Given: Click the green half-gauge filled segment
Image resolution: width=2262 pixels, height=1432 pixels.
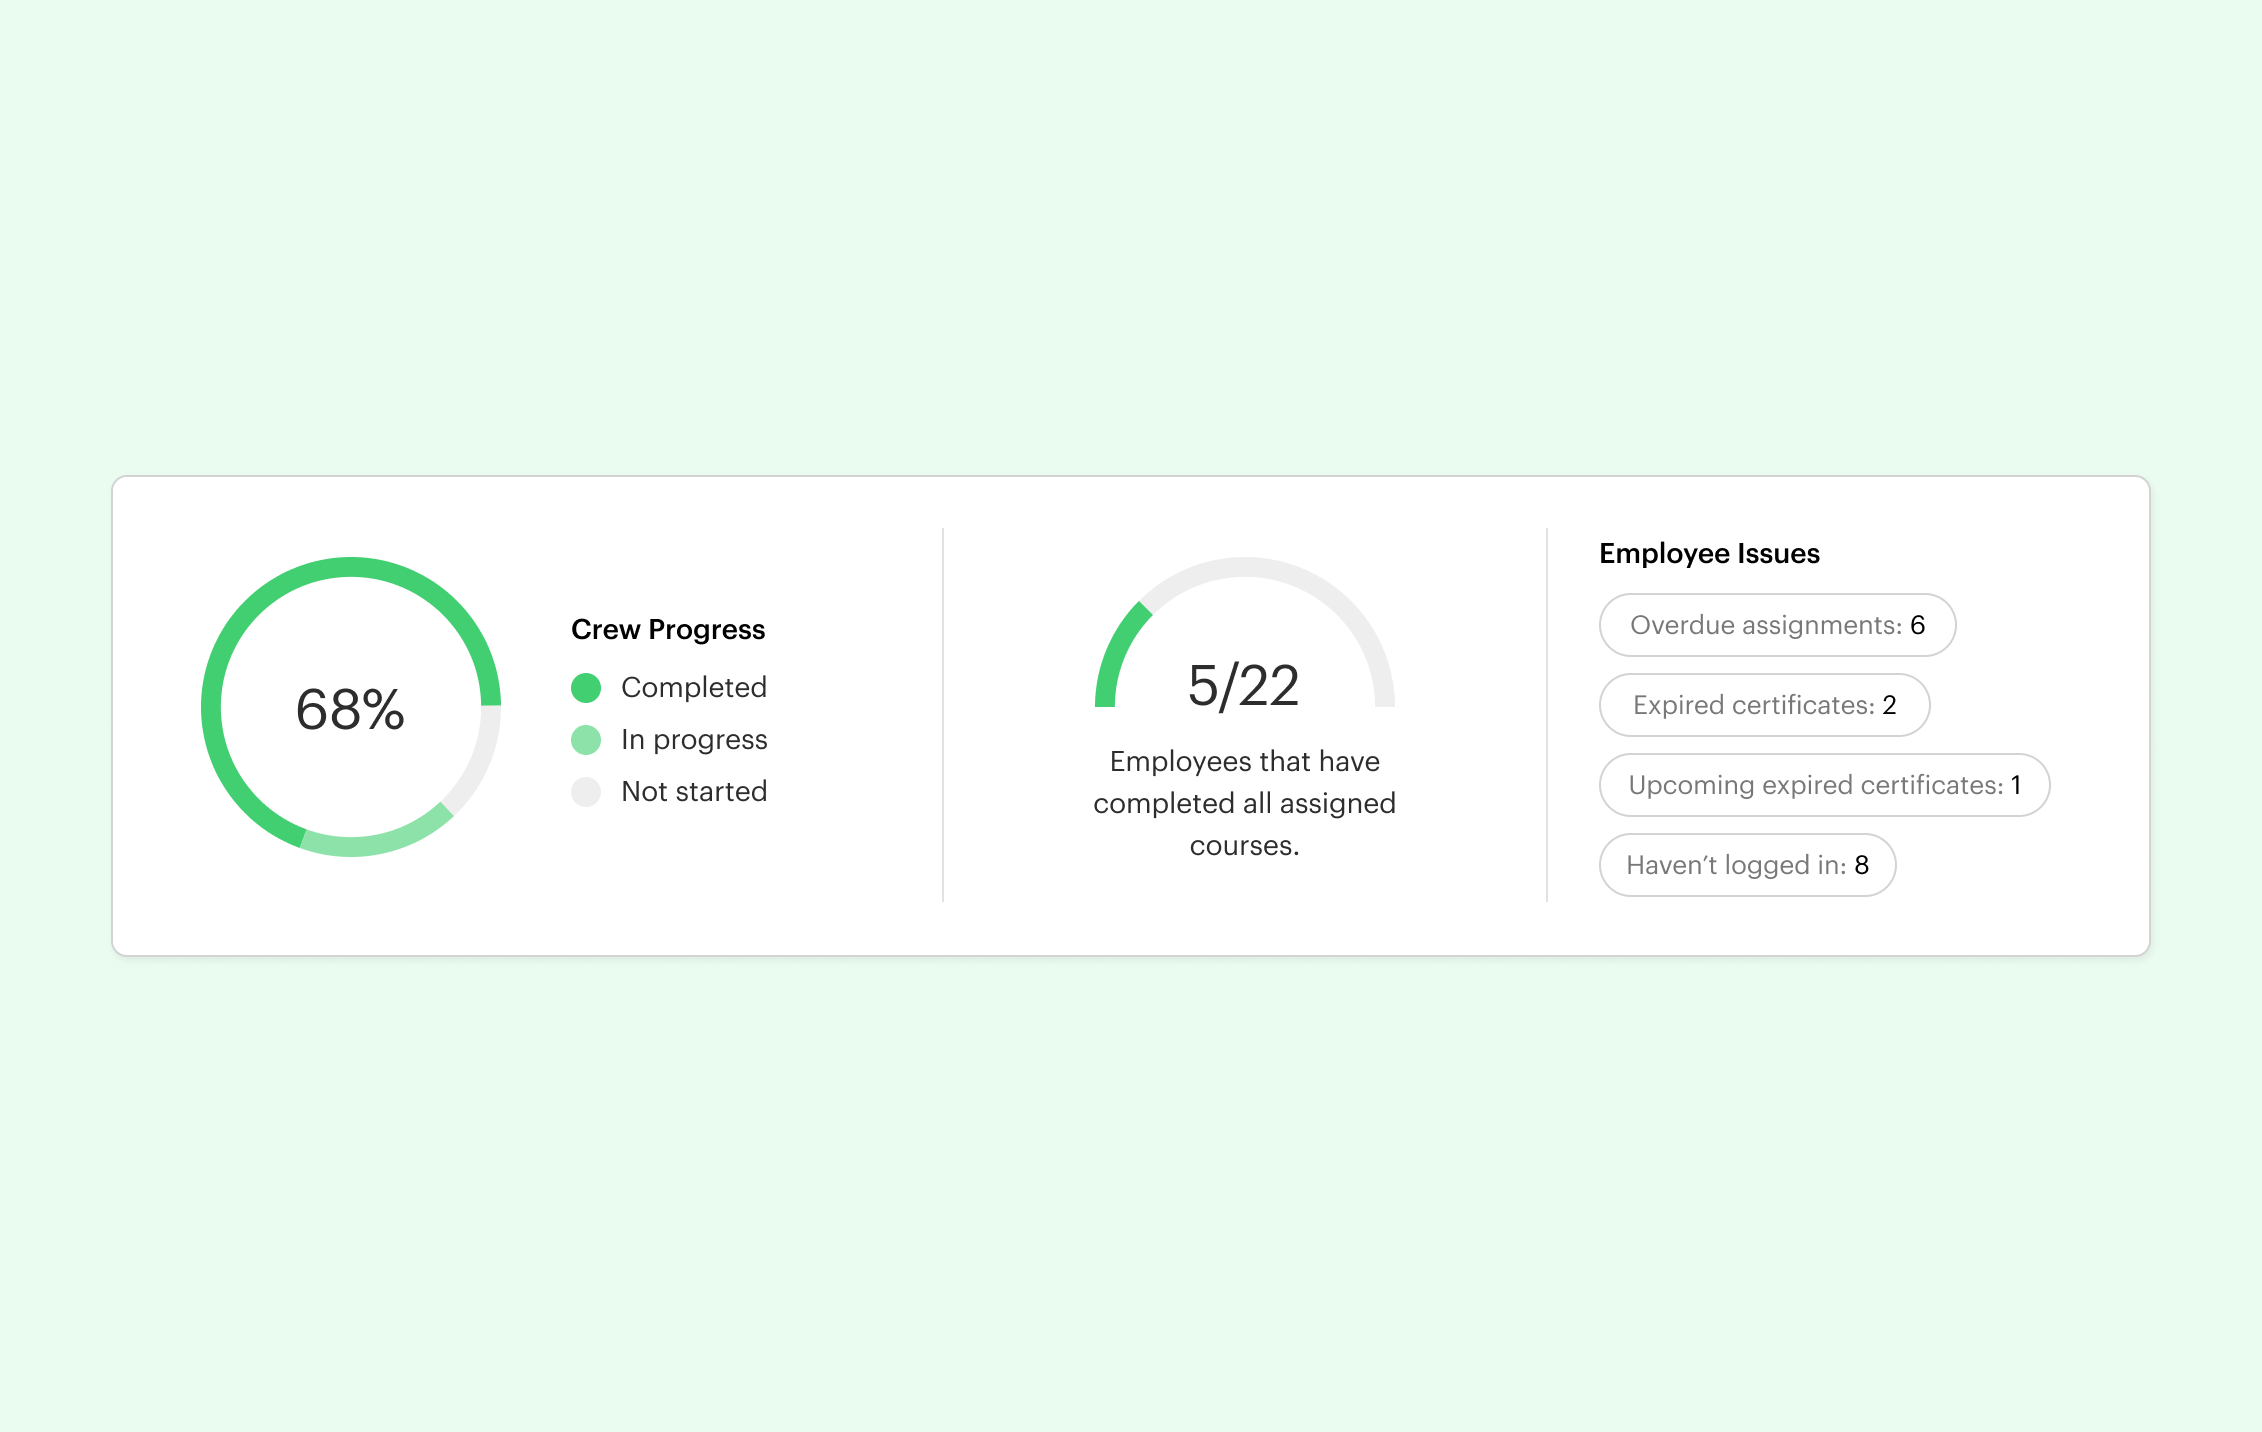Looking at the screenshot, I should (x=1115, y=652).
